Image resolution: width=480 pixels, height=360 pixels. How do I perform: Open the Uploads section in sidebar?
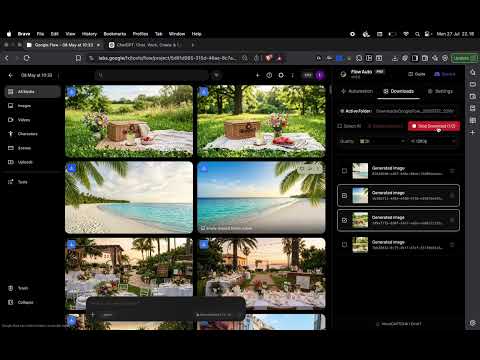33,162
